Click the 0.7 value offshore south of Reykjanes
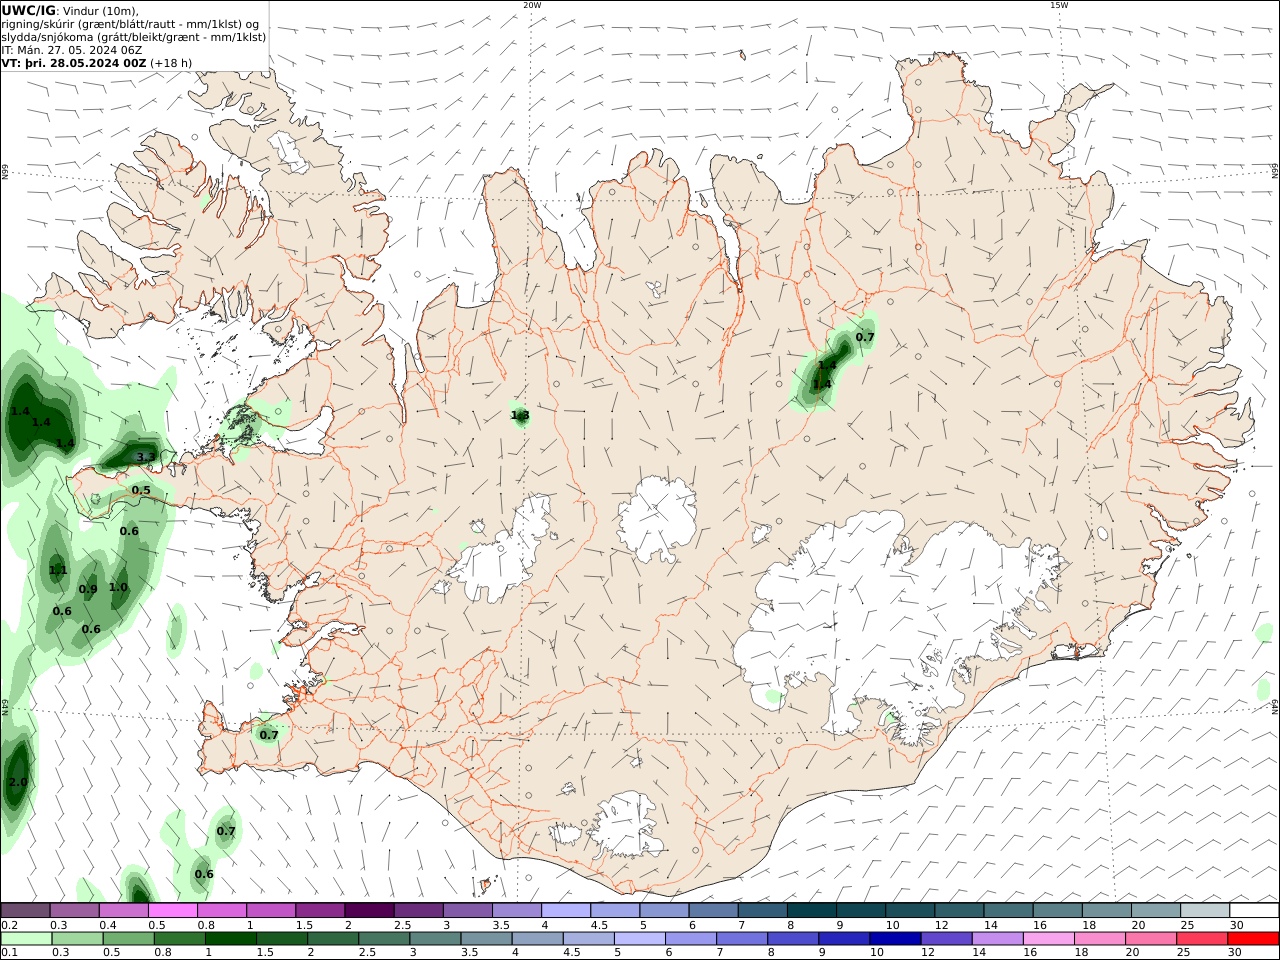 click(x=226, y=831)
